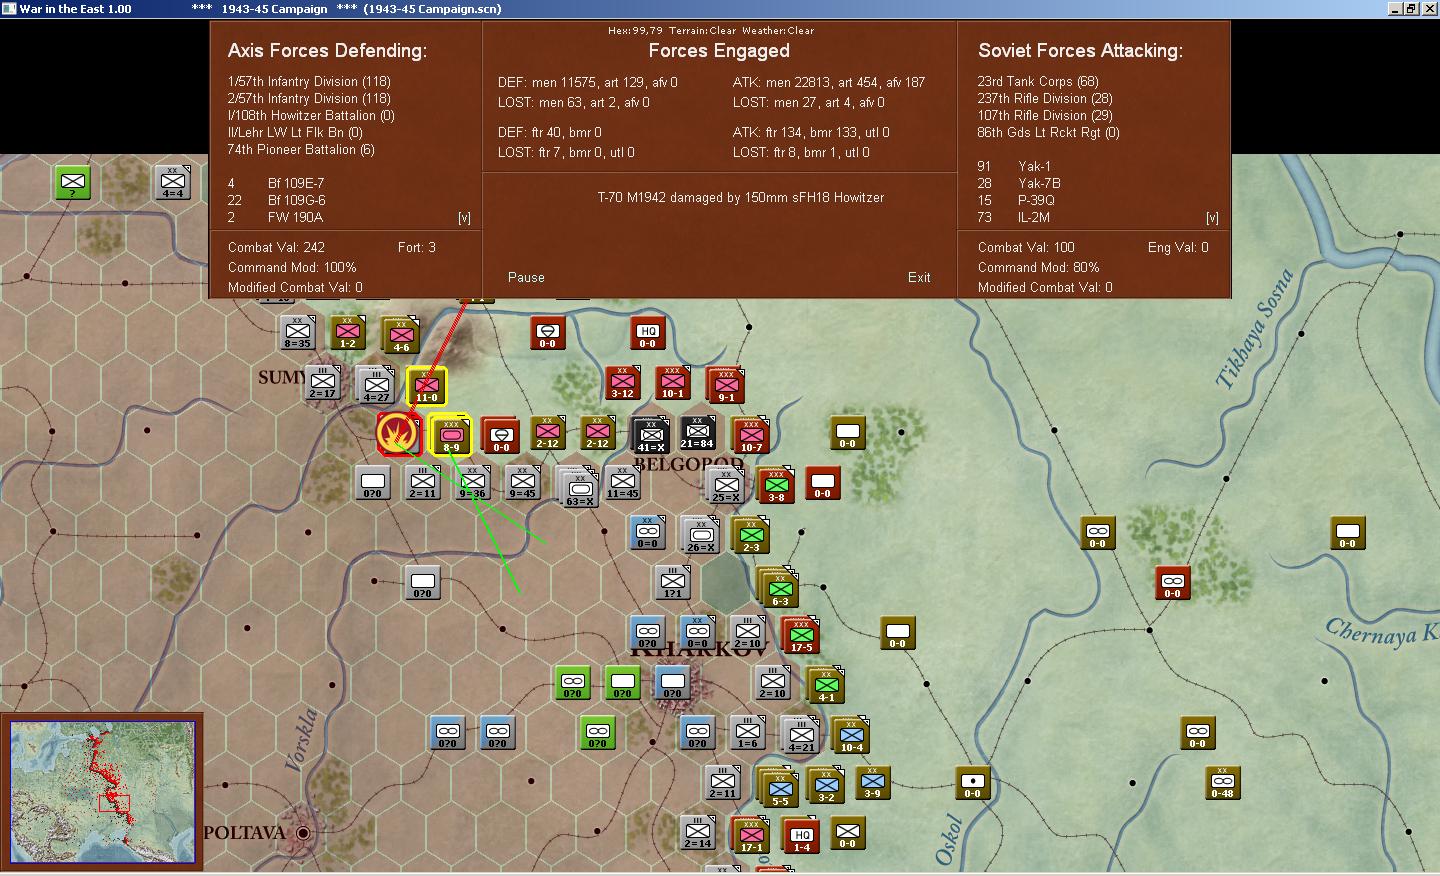Image resolution: width=1440 pixels, height=876 pixels.
Task: Pause the combat resolution
Action: (x=526, y=277)
